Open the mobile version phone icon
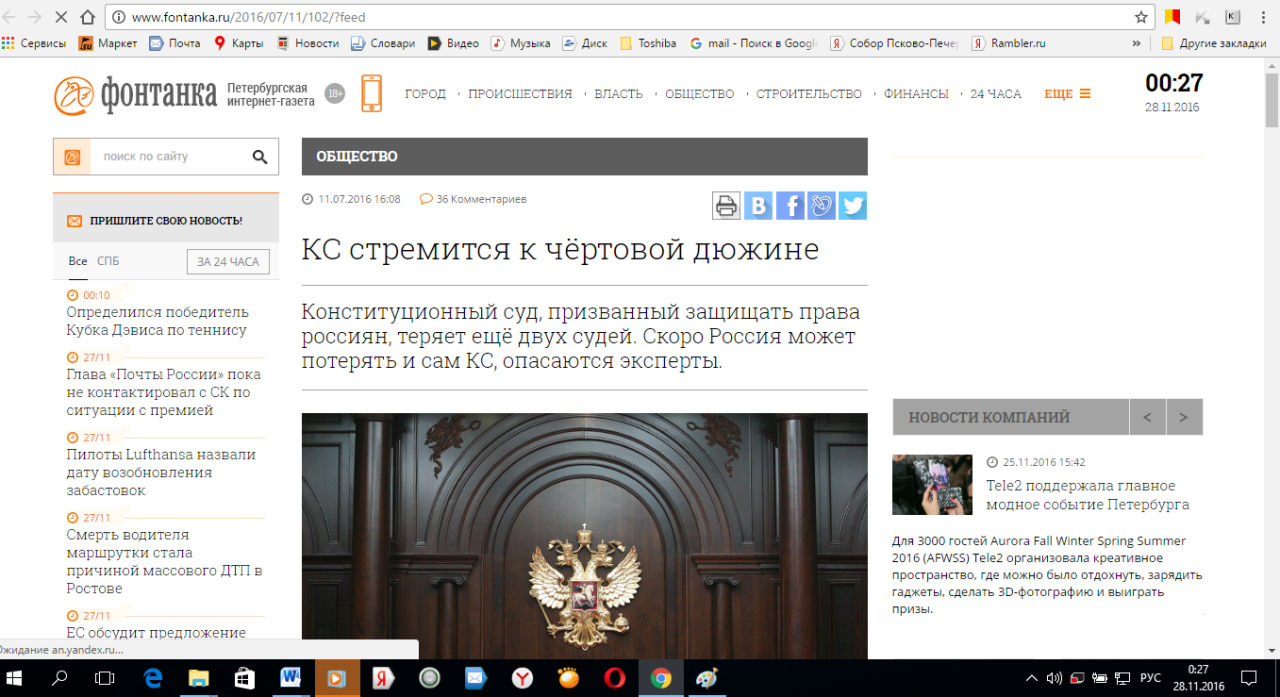Screen dimensions: 1280x697 (371, 93)
